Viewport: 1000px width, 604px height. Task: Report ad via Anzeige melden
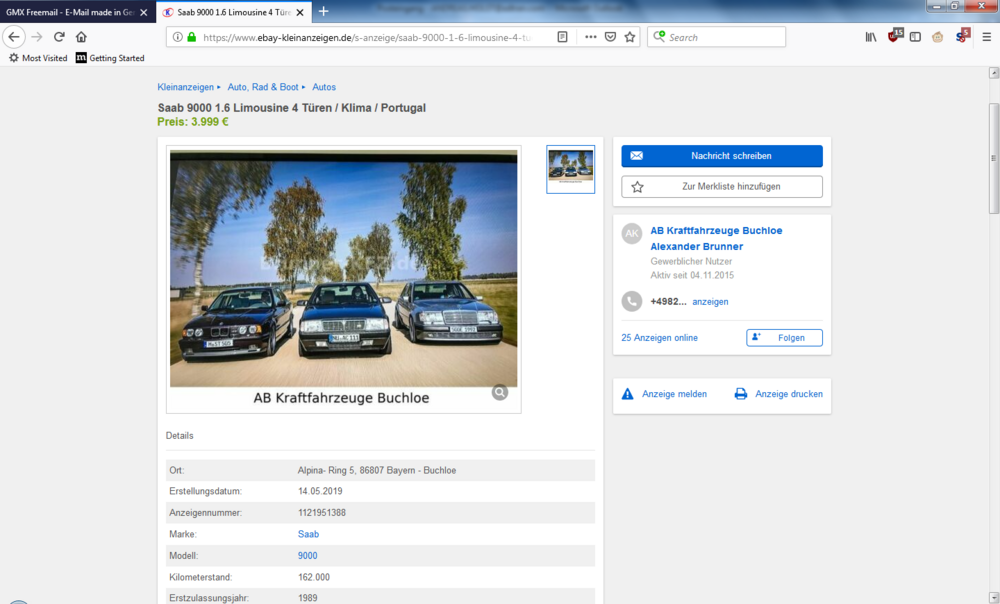(x=674, y=394)
